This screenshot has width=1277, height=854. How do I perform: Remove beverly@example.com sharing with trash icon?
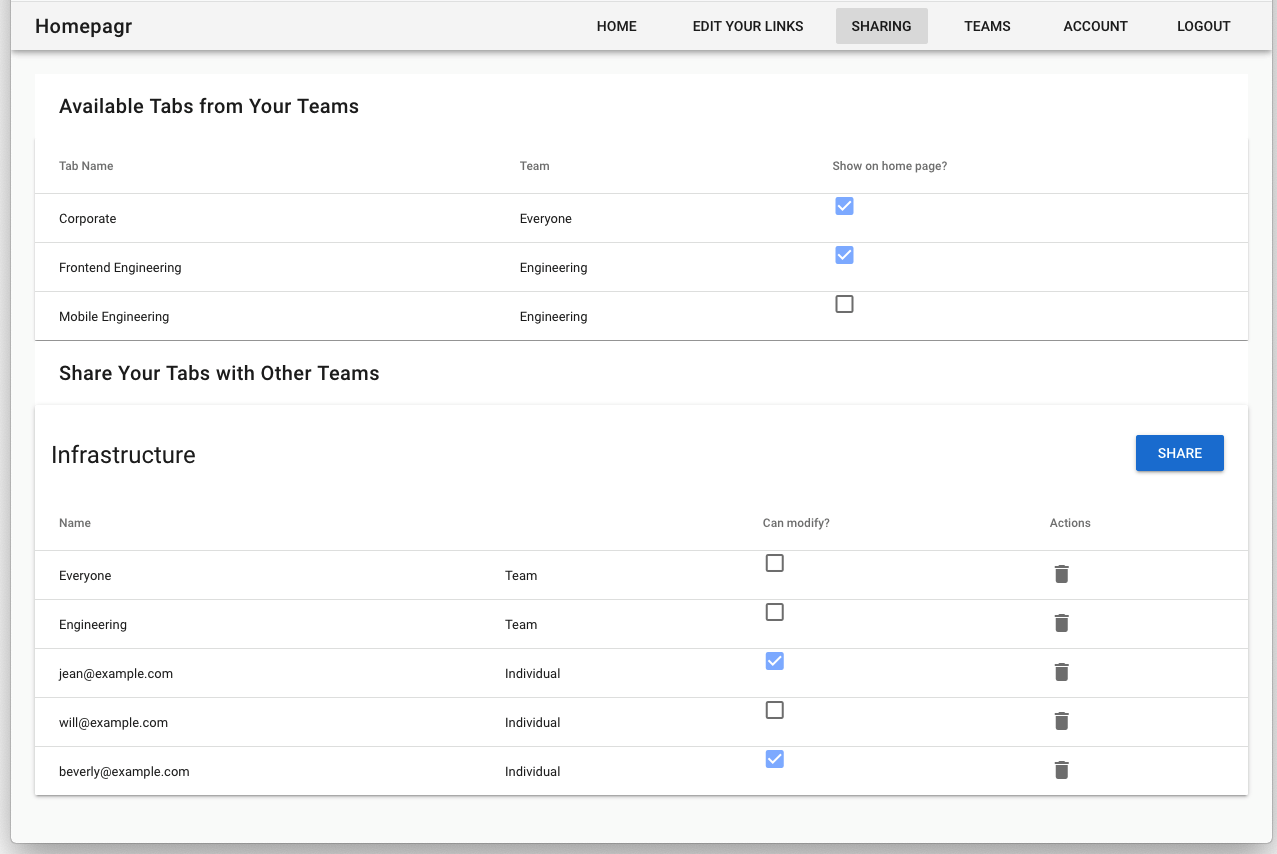point(1061,770)
